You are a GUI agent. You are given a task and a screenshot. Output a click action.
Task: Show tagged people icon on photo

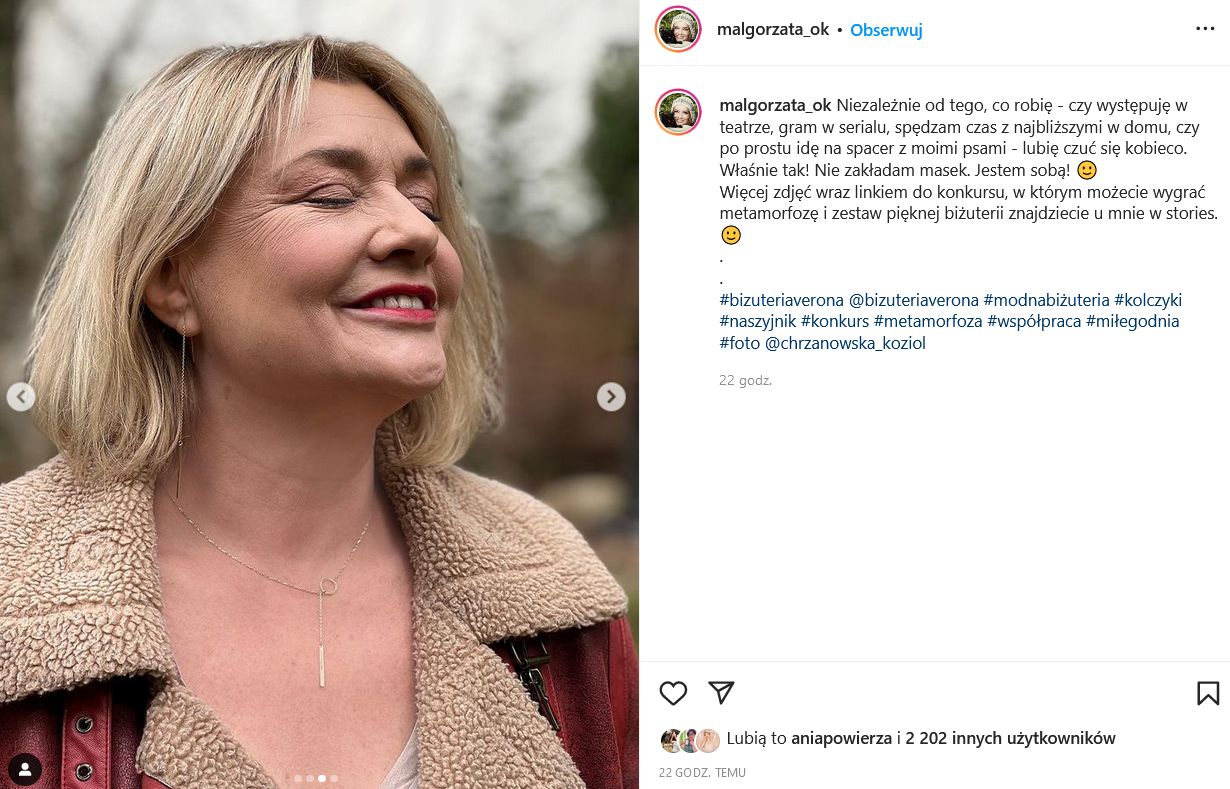[24, 769]
